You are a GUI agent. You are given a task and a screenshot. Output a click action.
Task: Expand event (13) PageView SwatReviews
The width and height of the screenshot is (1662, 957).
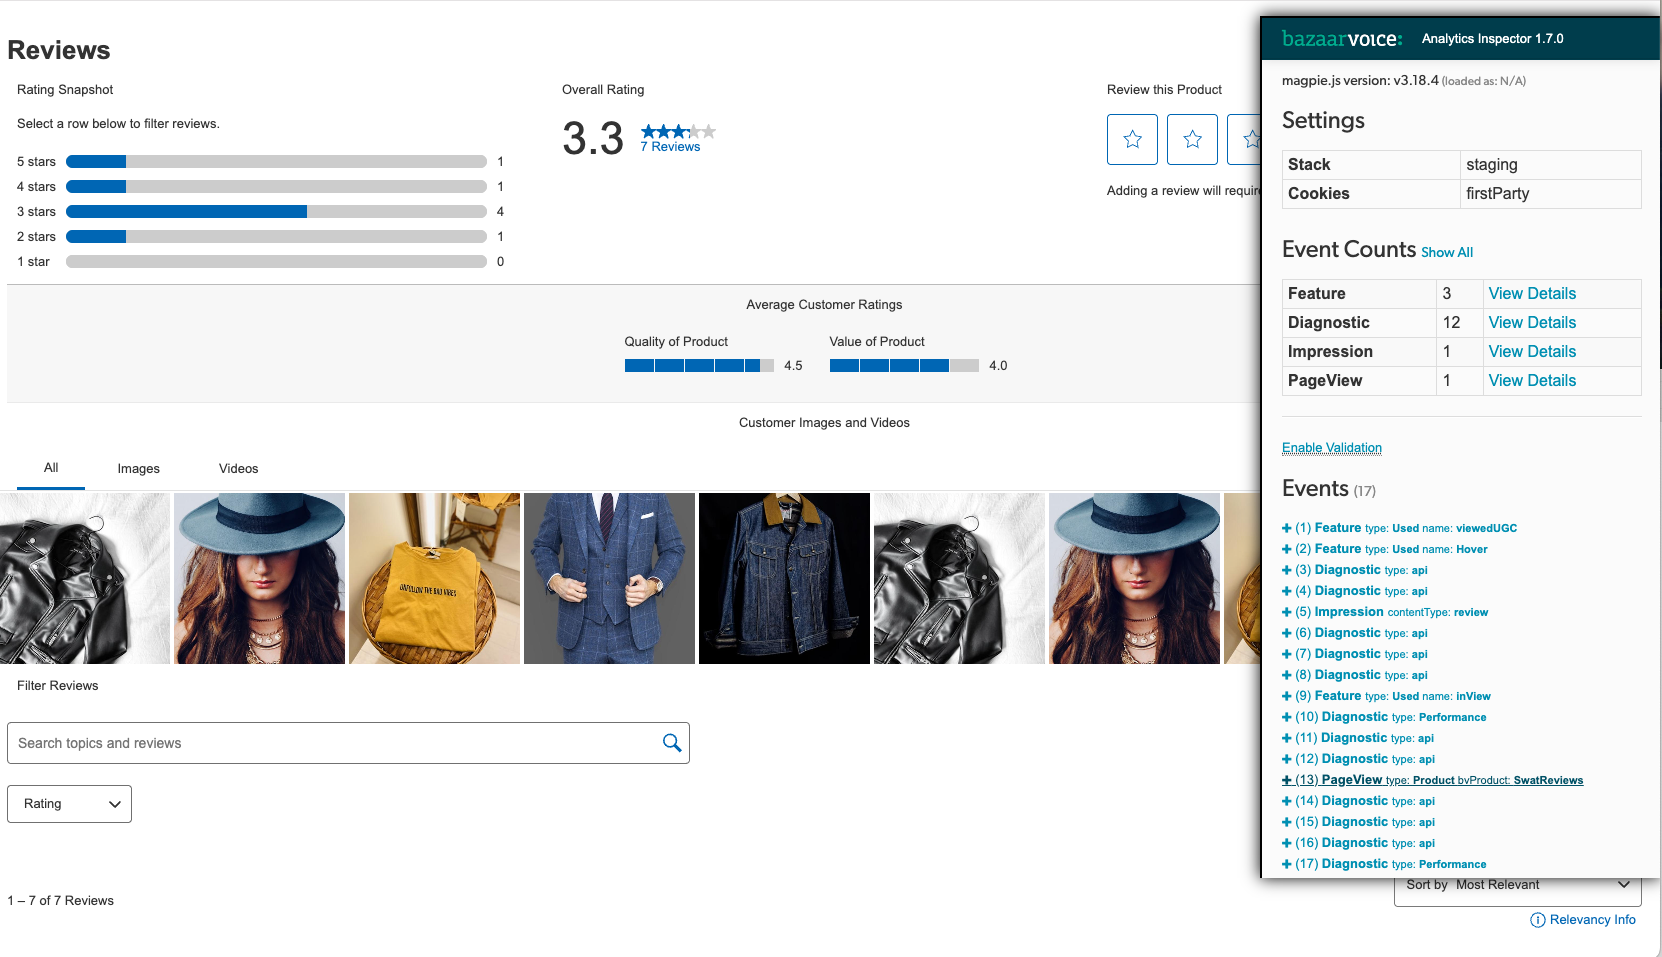(1432, 780)
